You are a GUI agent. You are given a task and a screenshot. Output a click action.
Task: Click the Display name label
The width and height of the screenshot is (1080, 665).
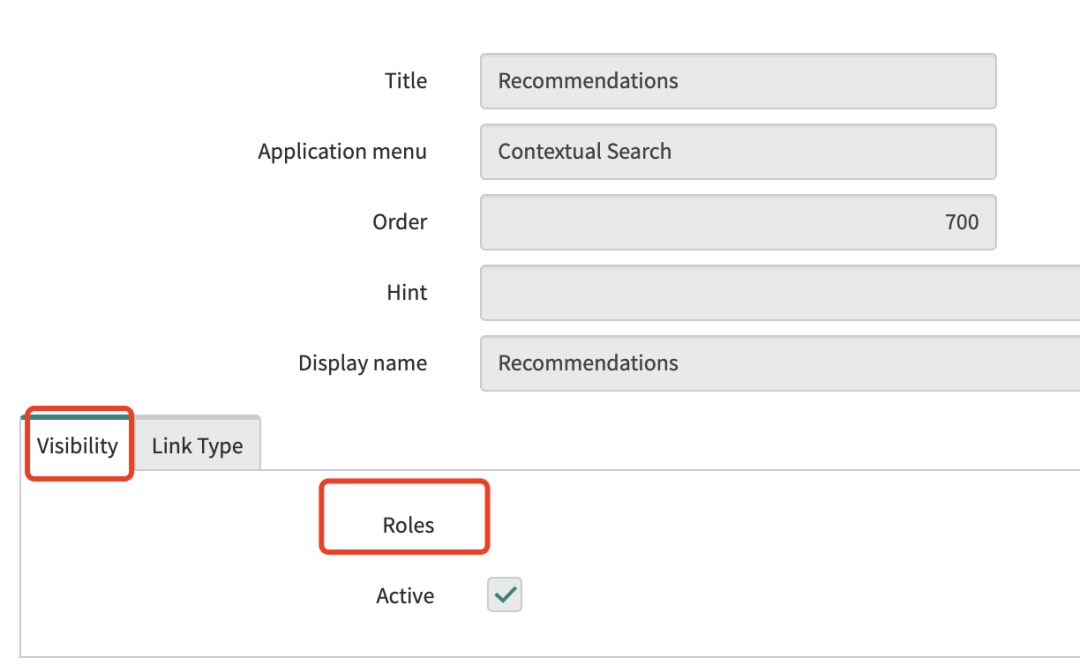[362, 363]
